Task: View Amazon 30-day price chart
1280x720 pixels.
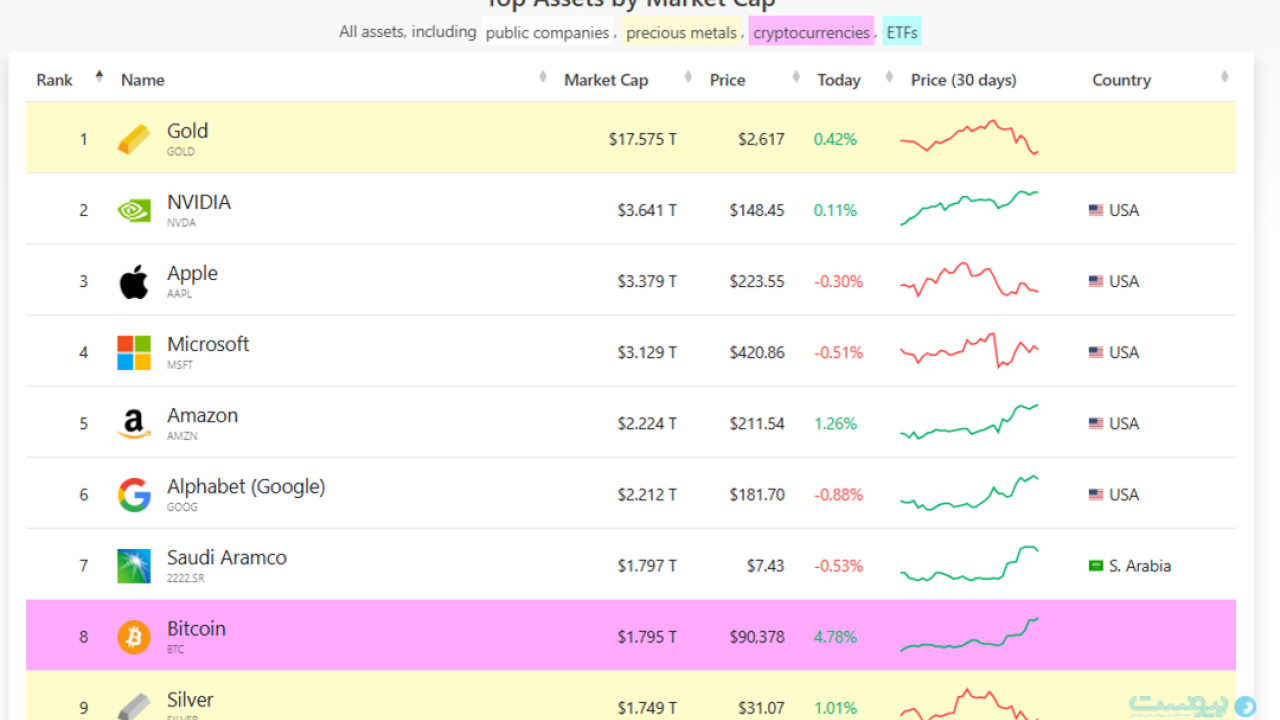Action: (969, 422)
